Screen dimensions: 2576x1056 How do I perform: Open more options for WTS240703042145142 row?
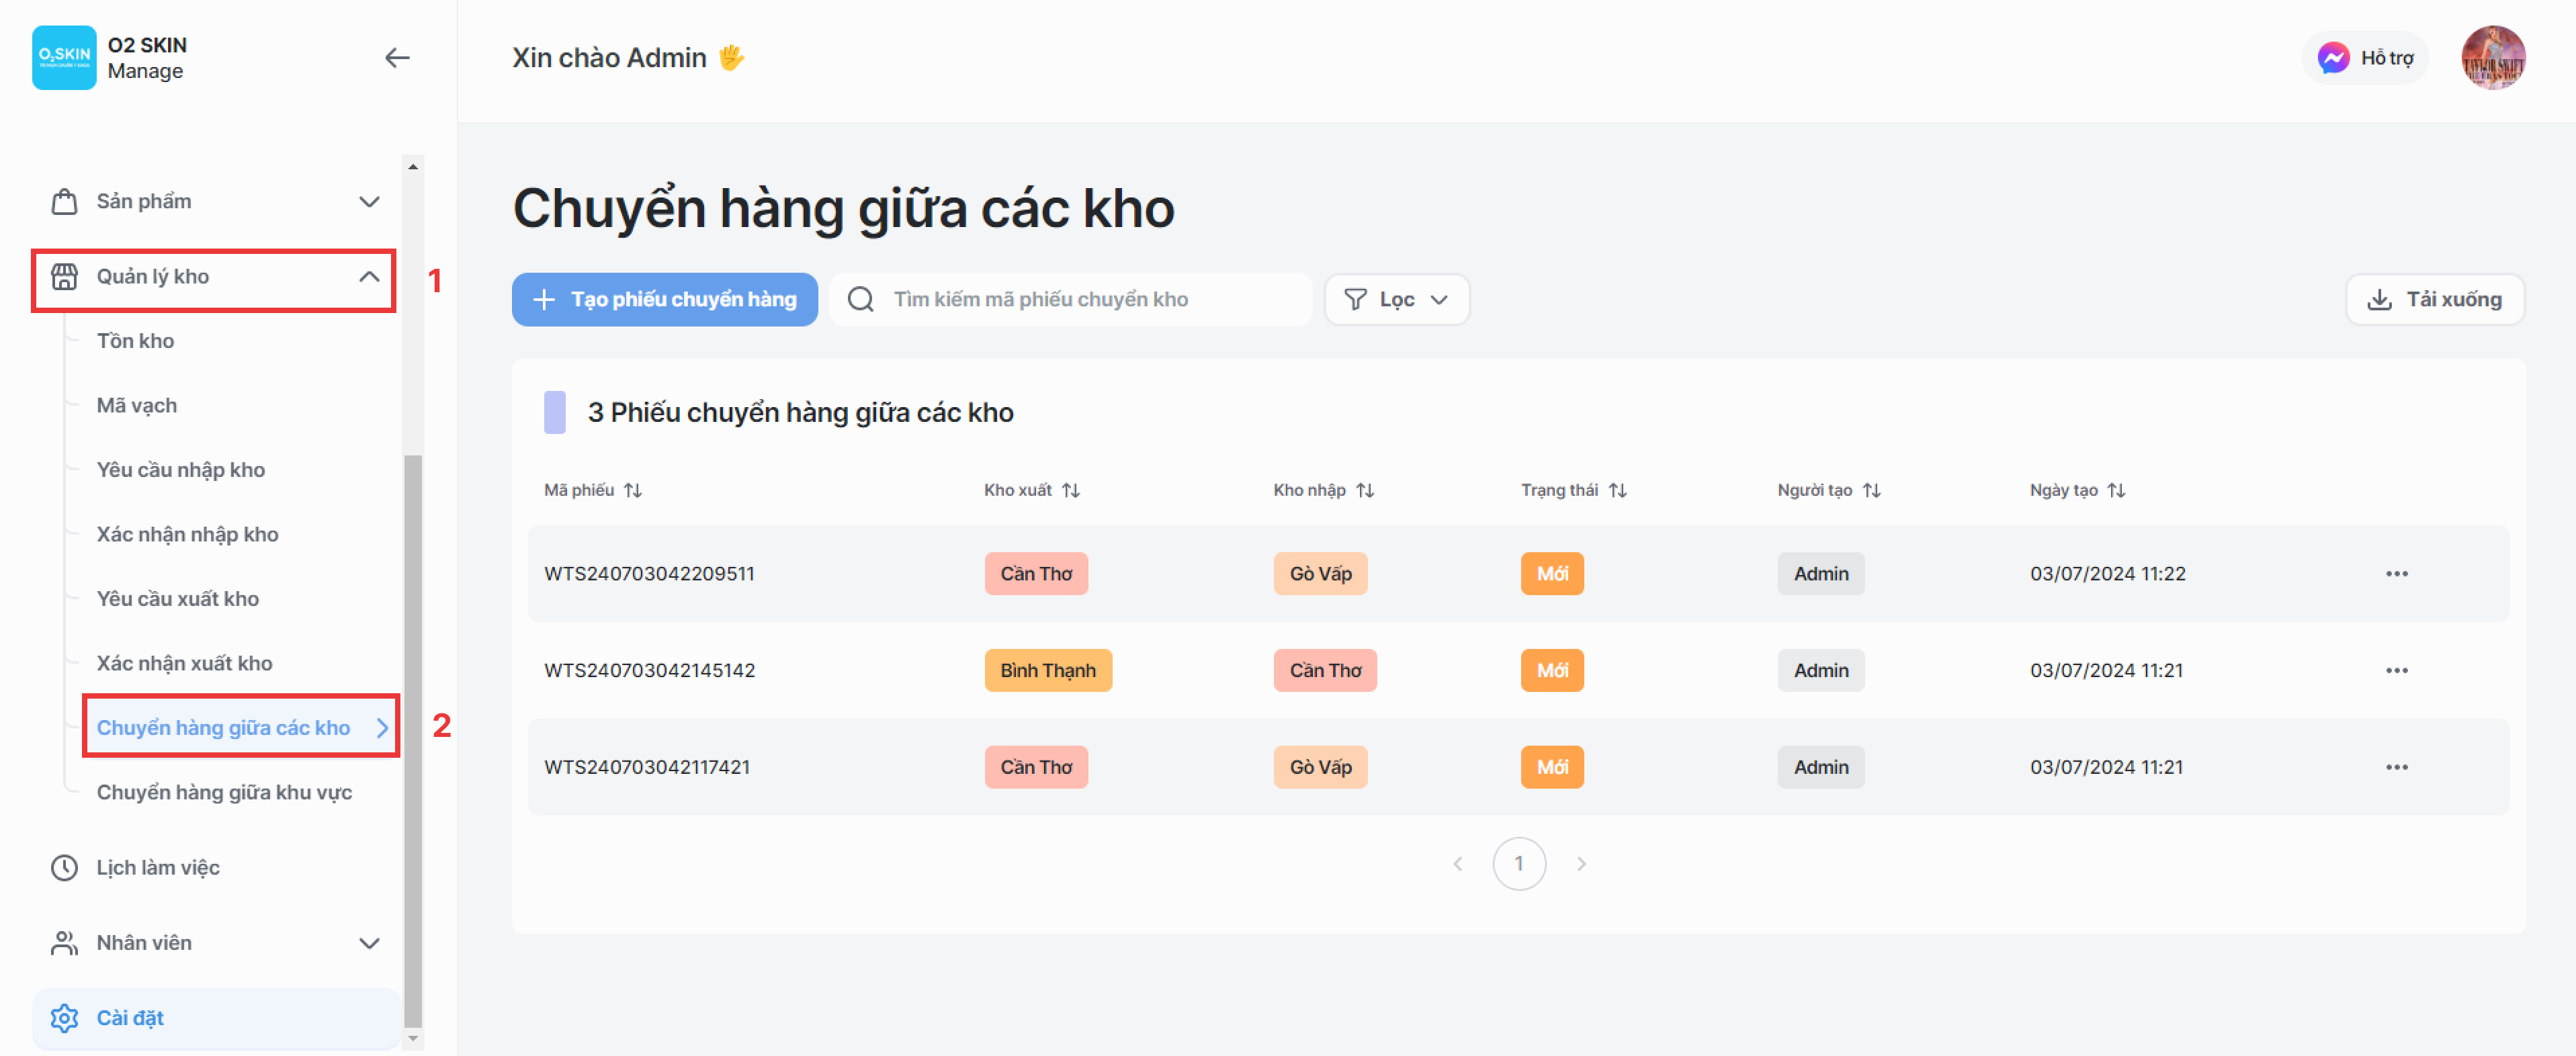(x=2396, y=671)
